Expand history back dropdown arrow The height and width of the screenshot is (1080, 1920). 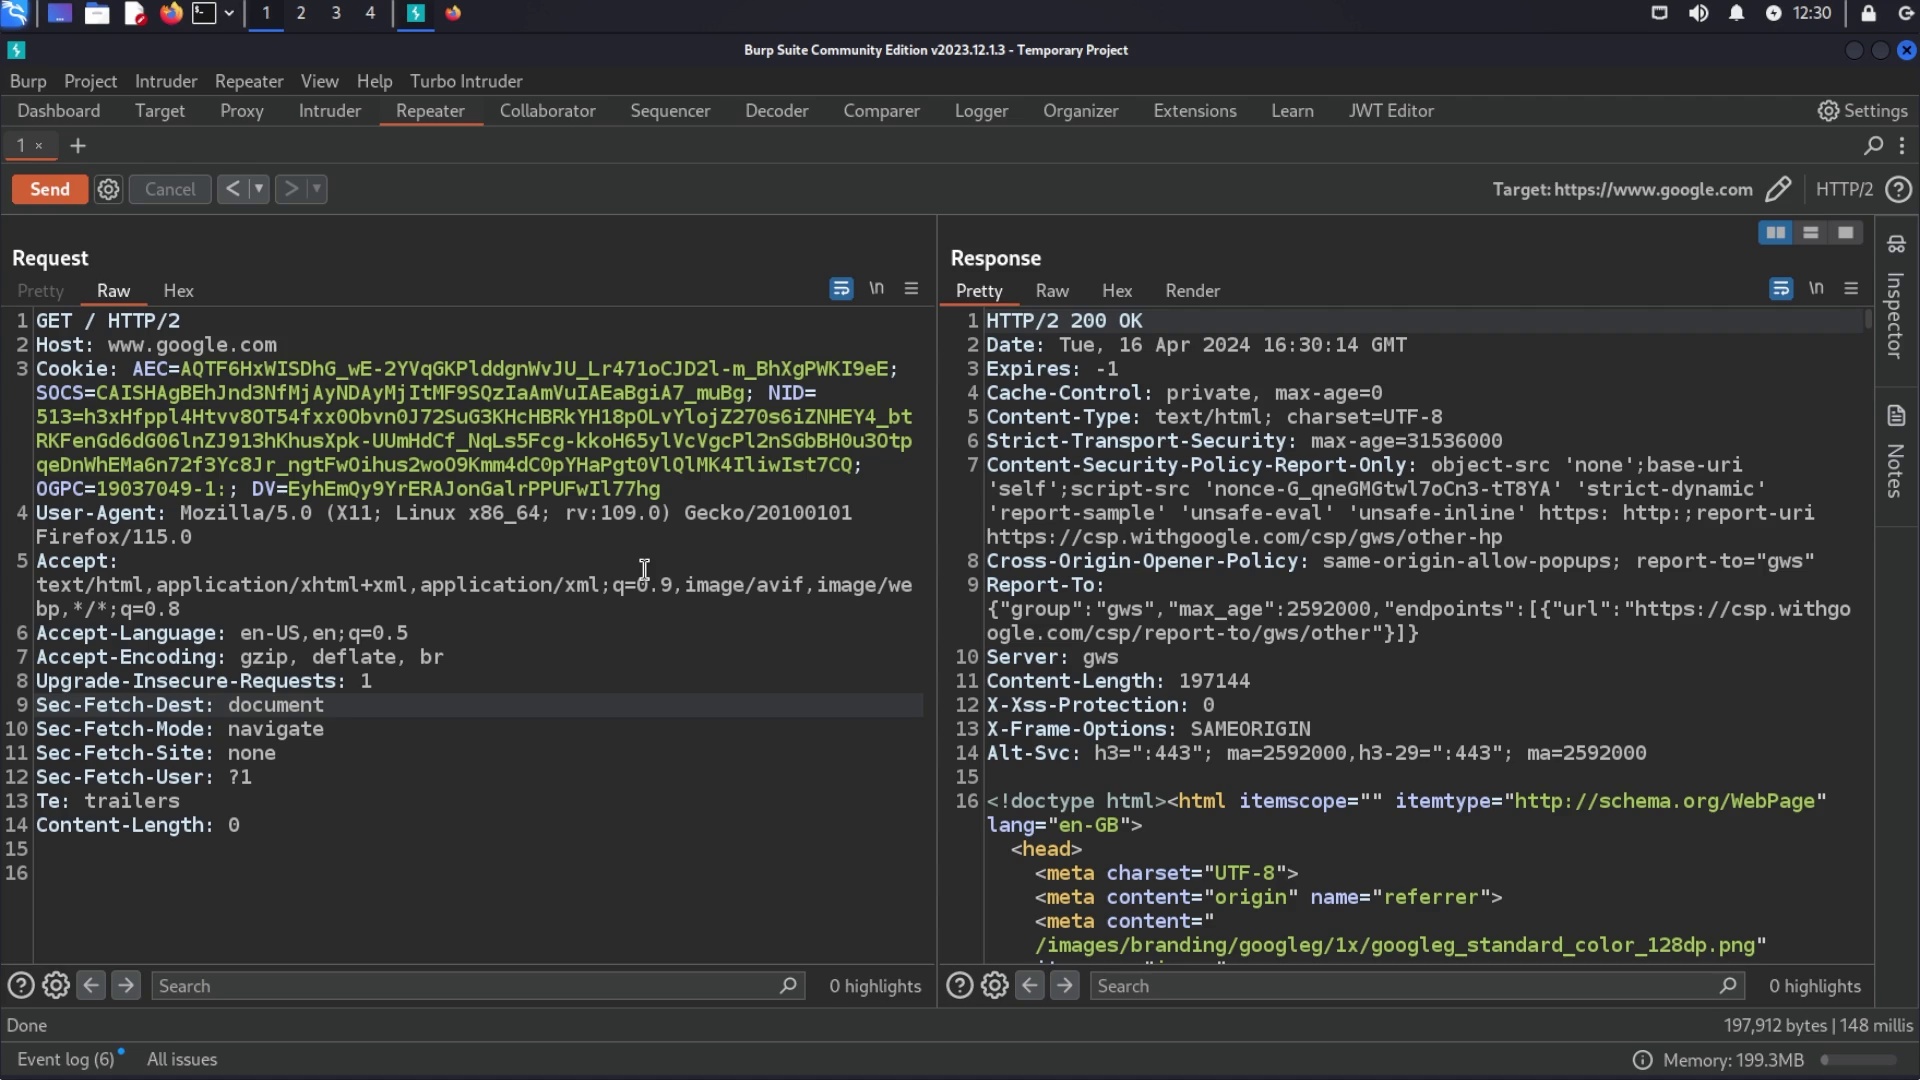258,189
